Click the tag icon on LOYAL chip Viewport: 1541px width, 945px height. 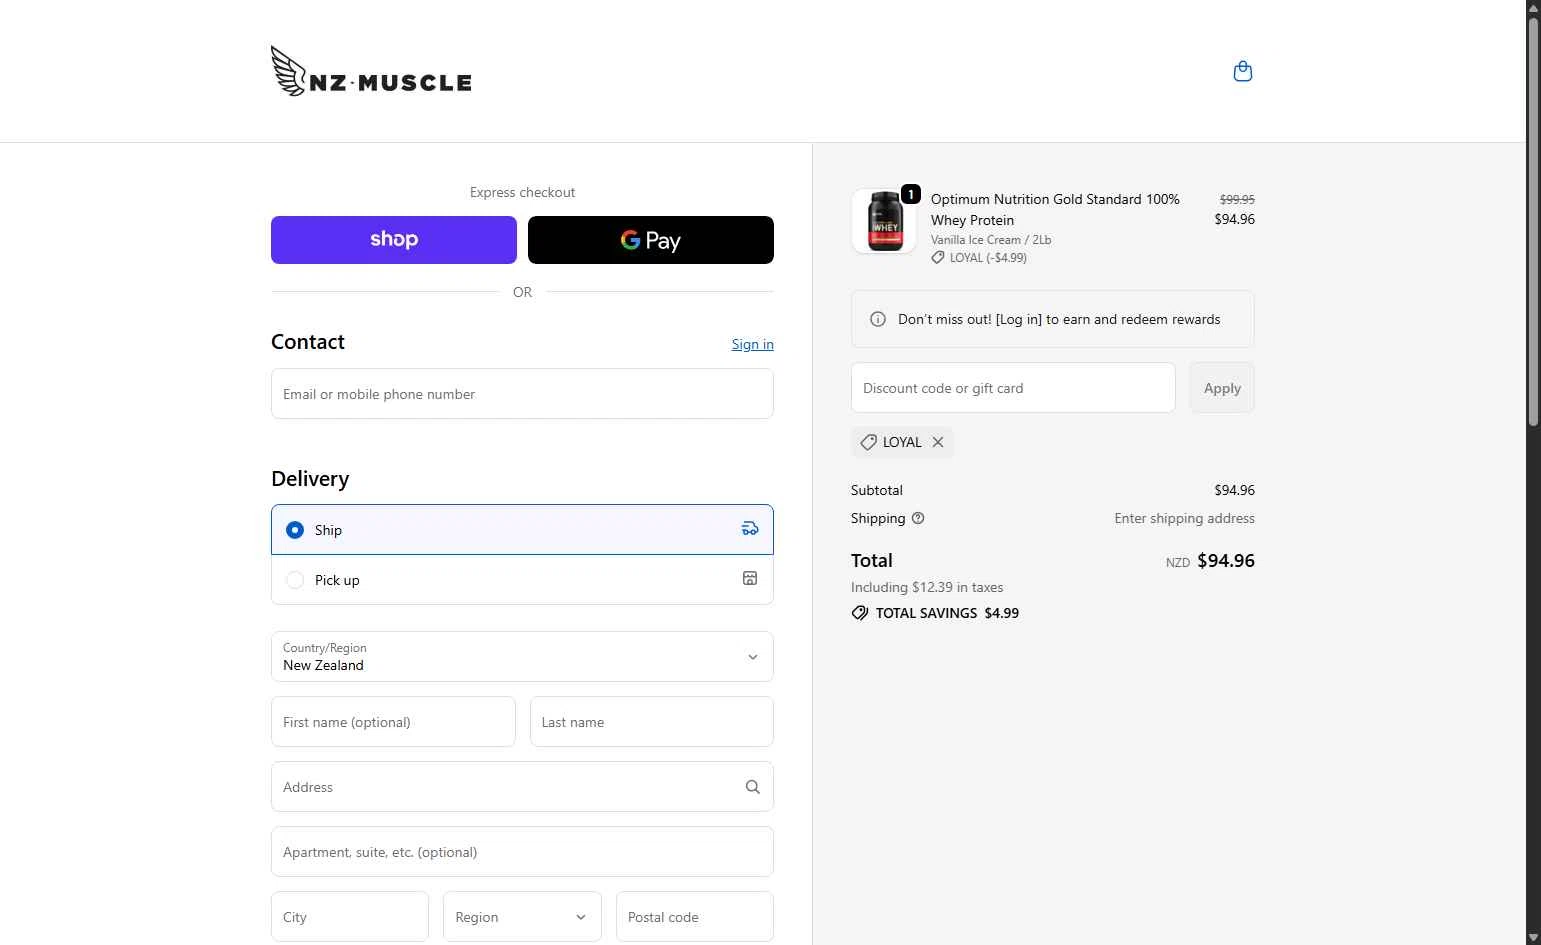[x=869, y=442]
